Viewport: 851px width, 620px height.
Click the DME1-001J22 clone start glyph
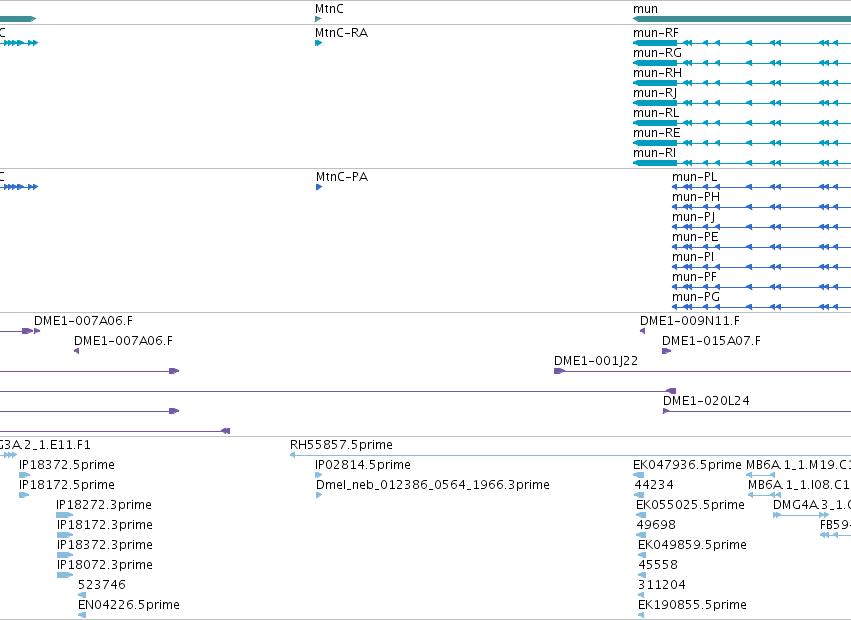(559, 371)
